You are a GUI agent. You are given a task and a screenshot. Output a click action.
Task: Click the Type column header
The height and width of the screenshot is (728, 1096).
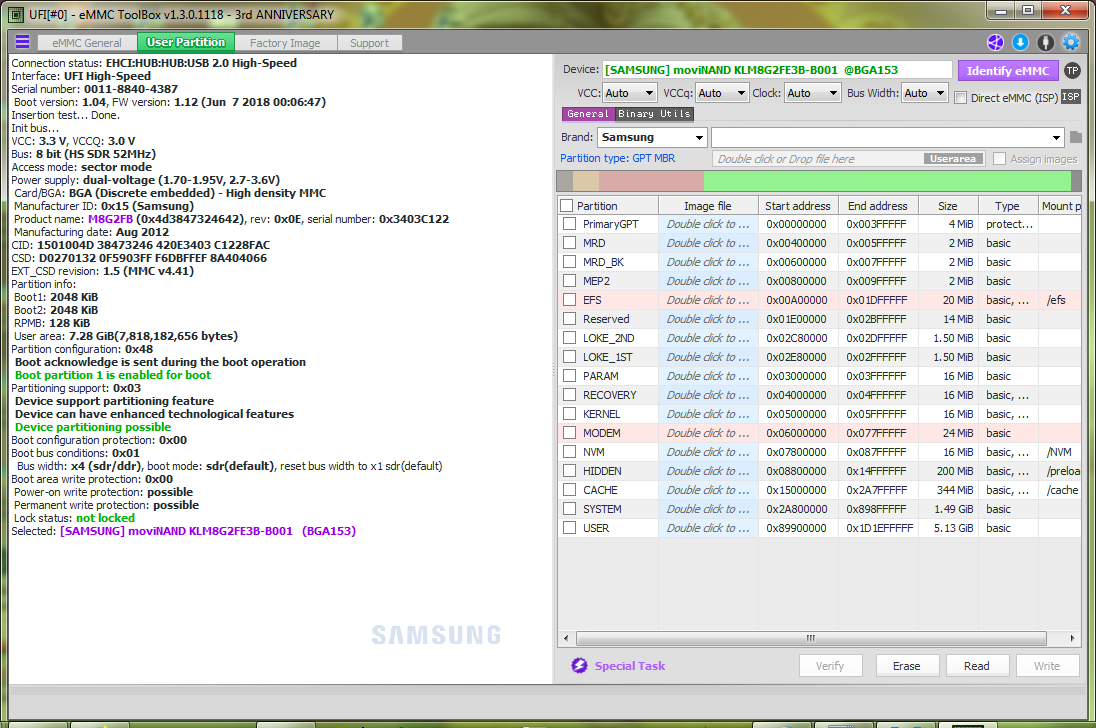pyautogui.click(x=1007, y=206)
